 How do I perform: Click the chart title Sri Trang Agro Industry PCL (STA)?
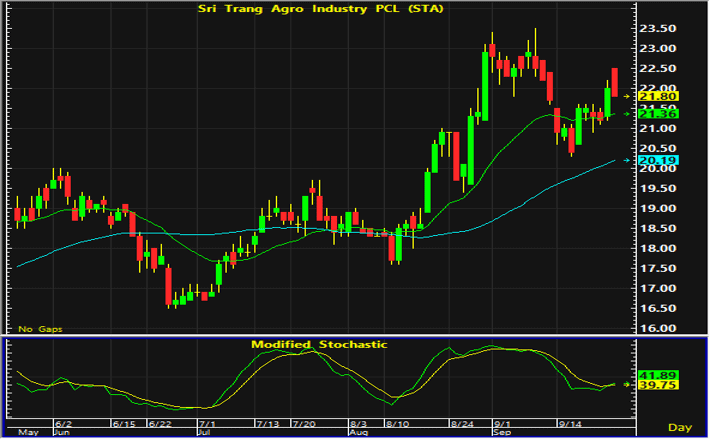321,9
